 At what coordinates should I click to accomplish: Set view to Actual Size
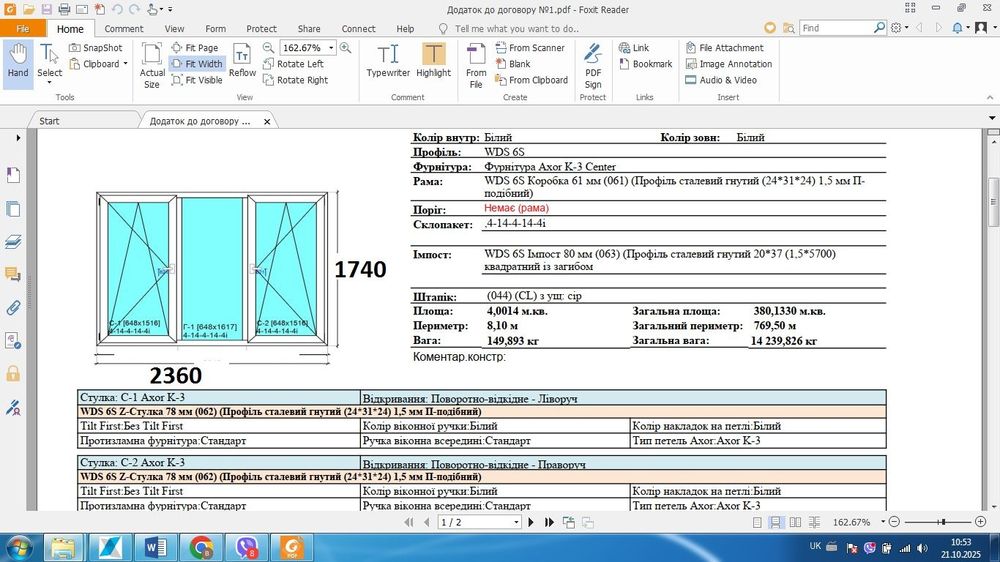(x=152, y=65)
